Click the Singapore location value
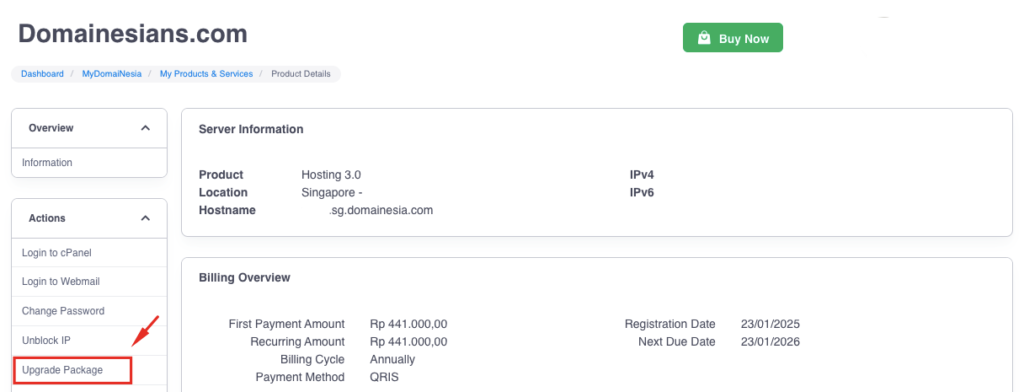The image size is (1024, 392). tap(332, 193)
